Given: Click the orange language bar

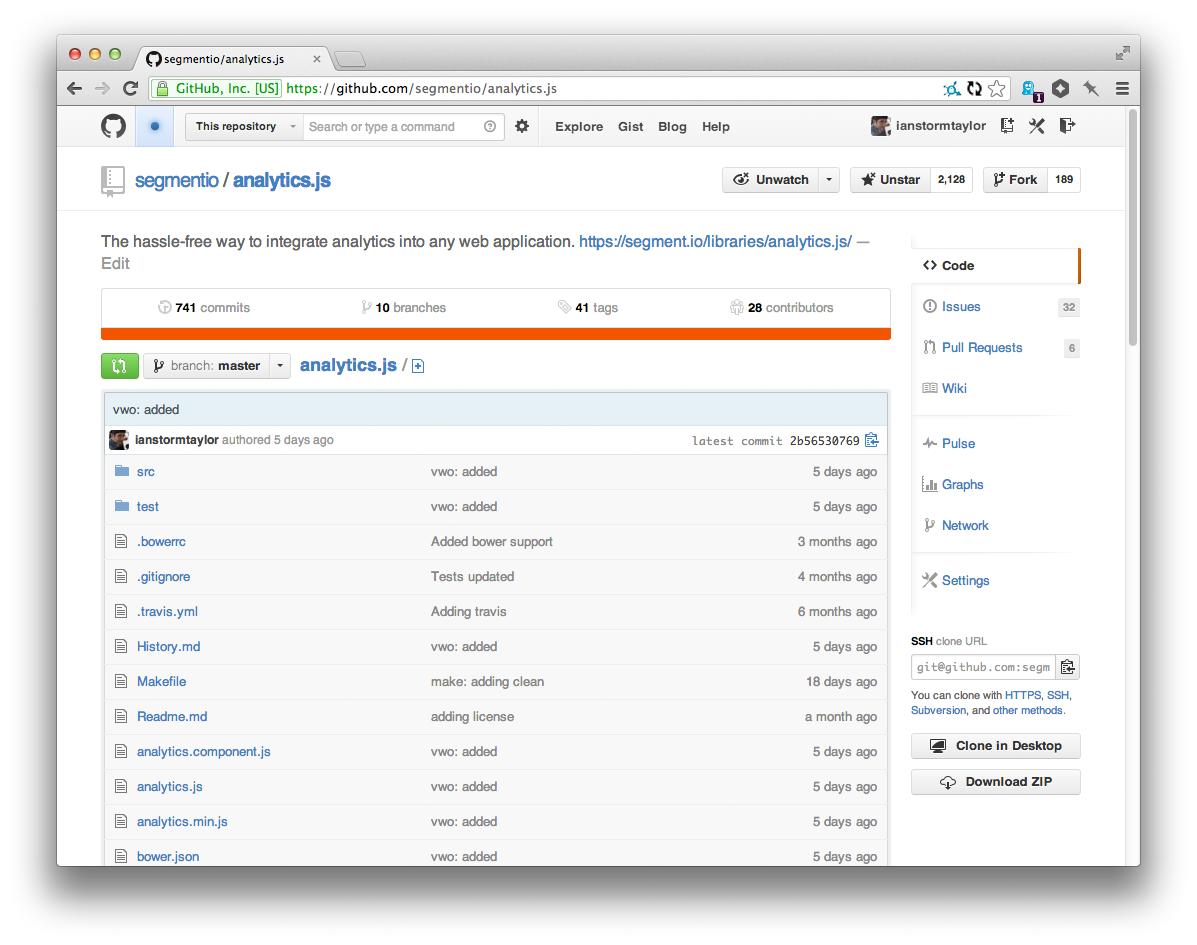Looking at the screenshot, I should (495, 334).
